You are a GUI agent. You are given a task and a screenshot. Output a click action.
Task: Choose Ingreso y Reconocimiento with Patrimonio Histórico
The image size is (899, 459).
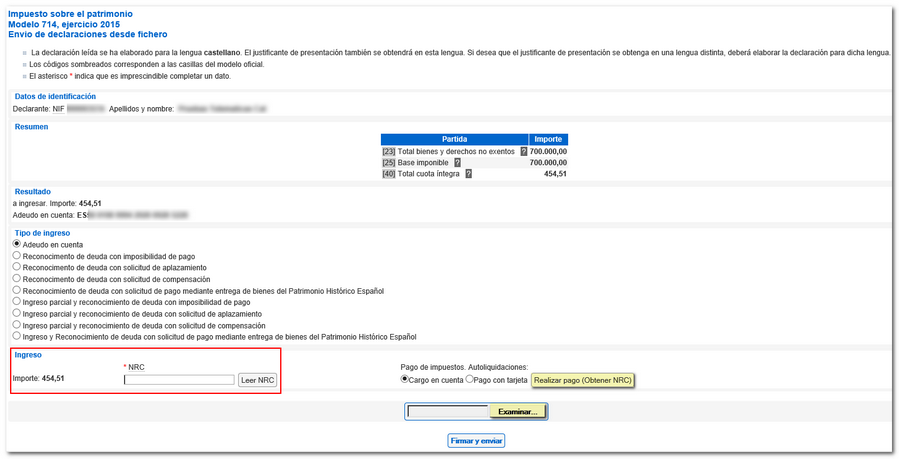16,336
